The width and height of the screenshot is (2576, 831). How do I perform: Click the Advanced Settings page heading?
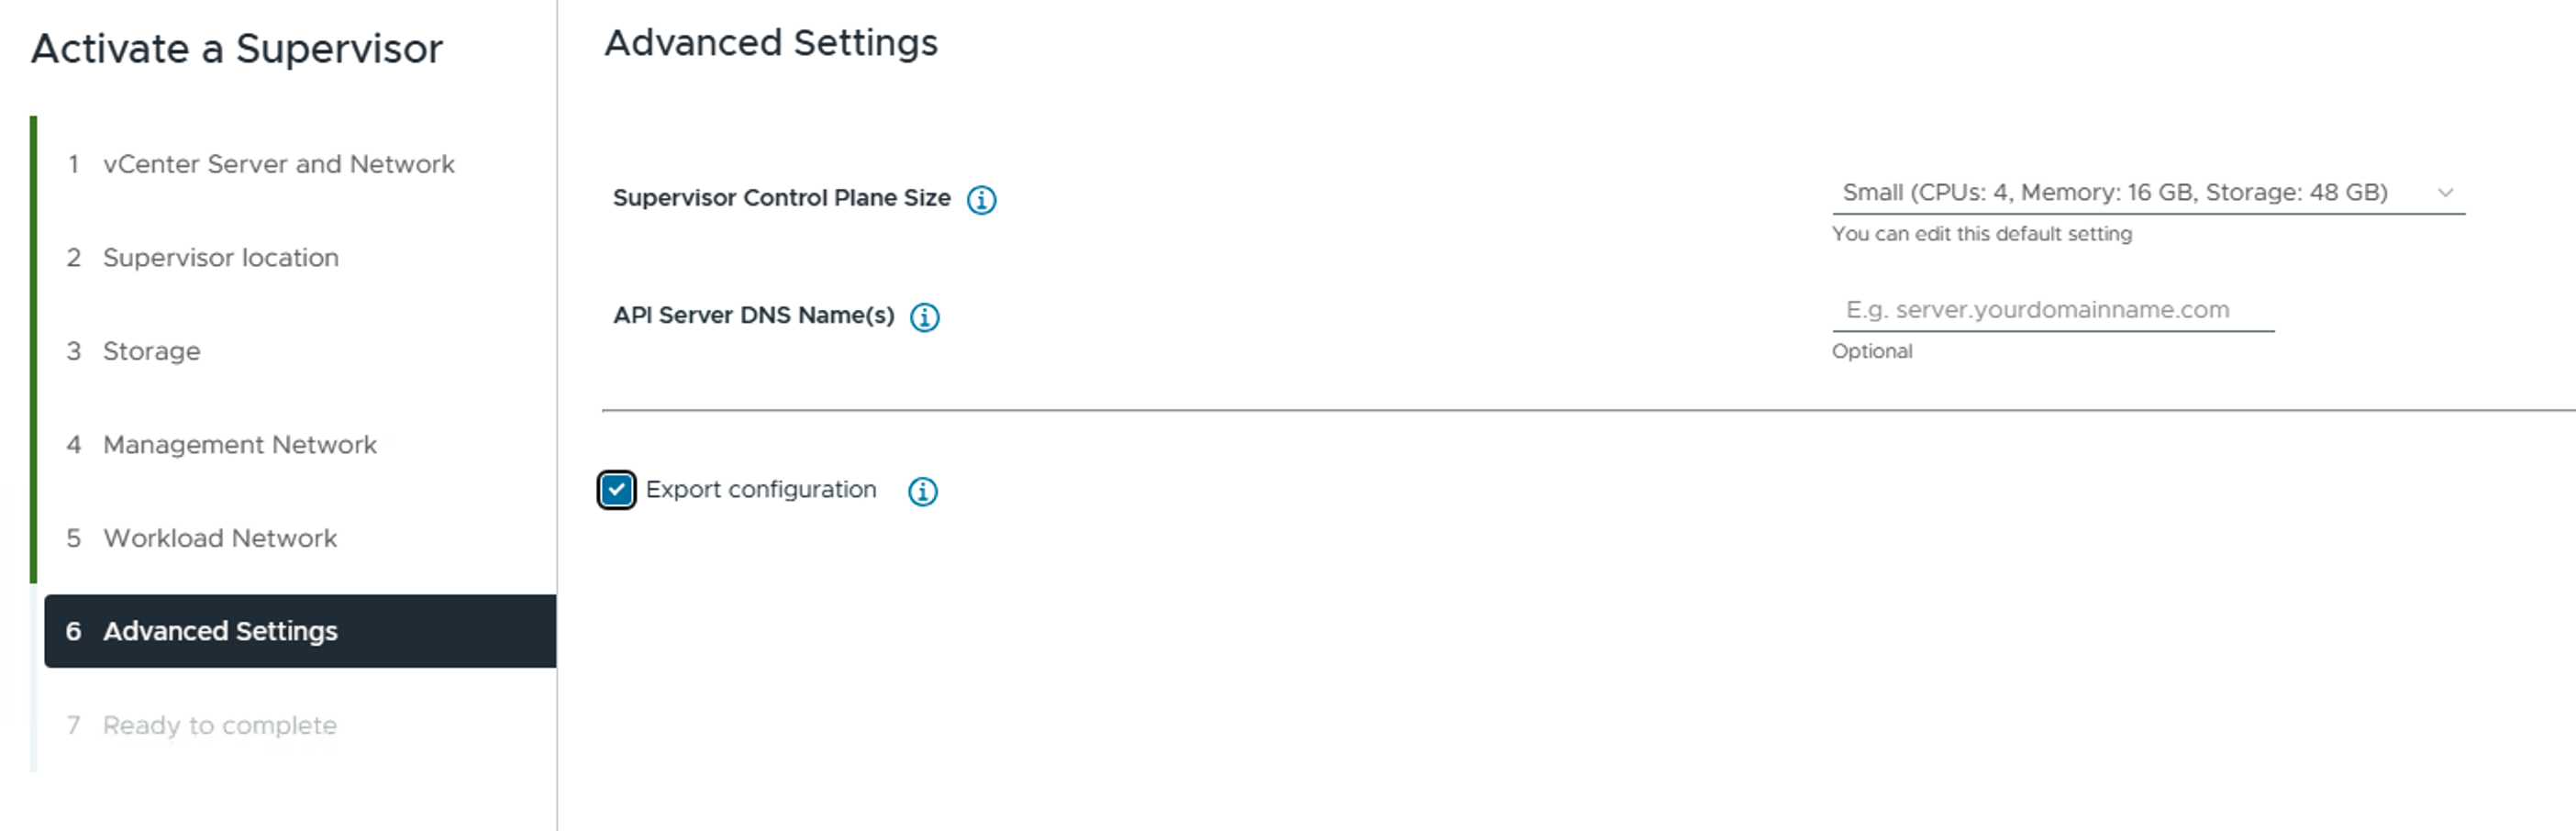pyautogui.click(x=771, y=43)
